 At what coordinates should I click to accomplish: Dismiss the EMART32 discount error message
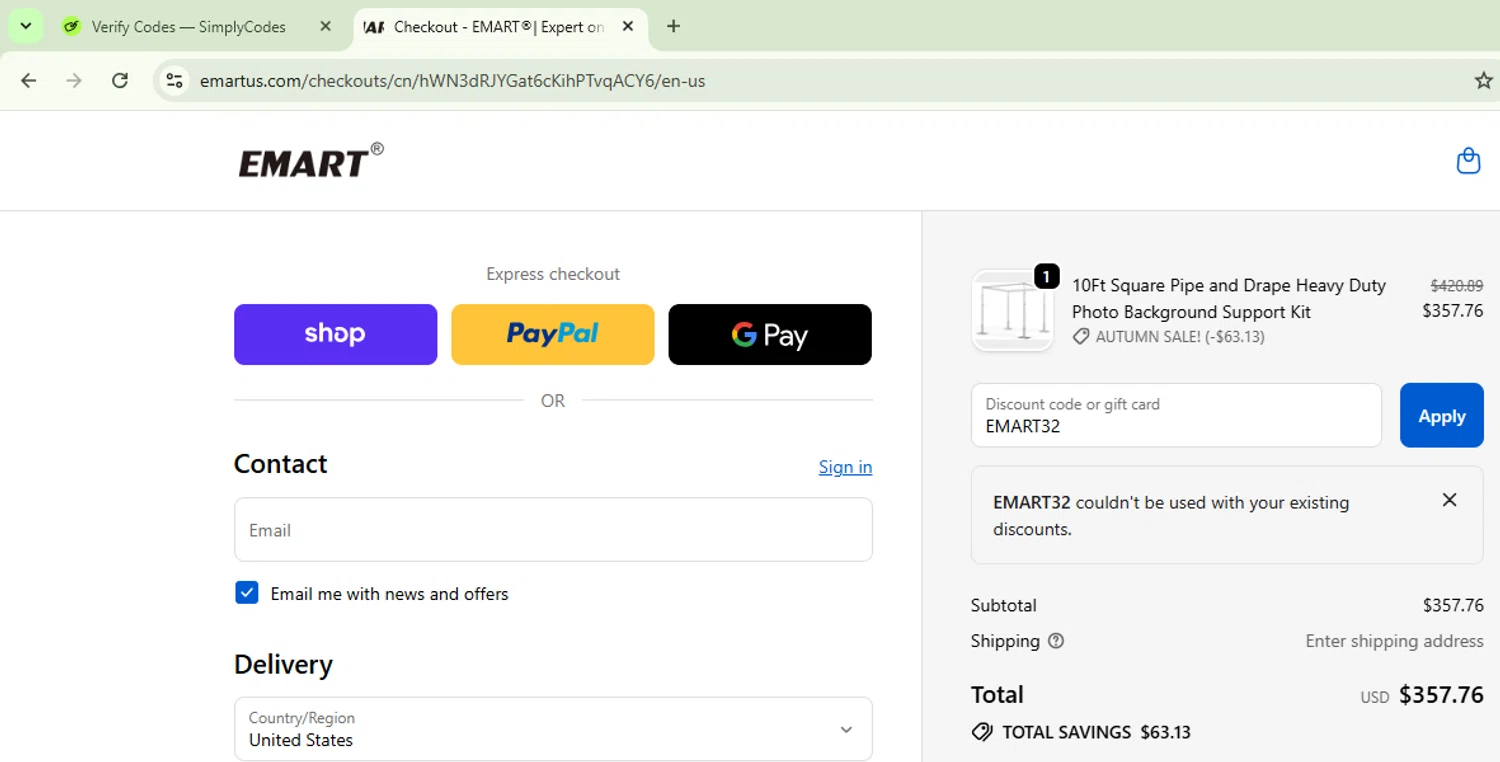(x=1449, y=500)
